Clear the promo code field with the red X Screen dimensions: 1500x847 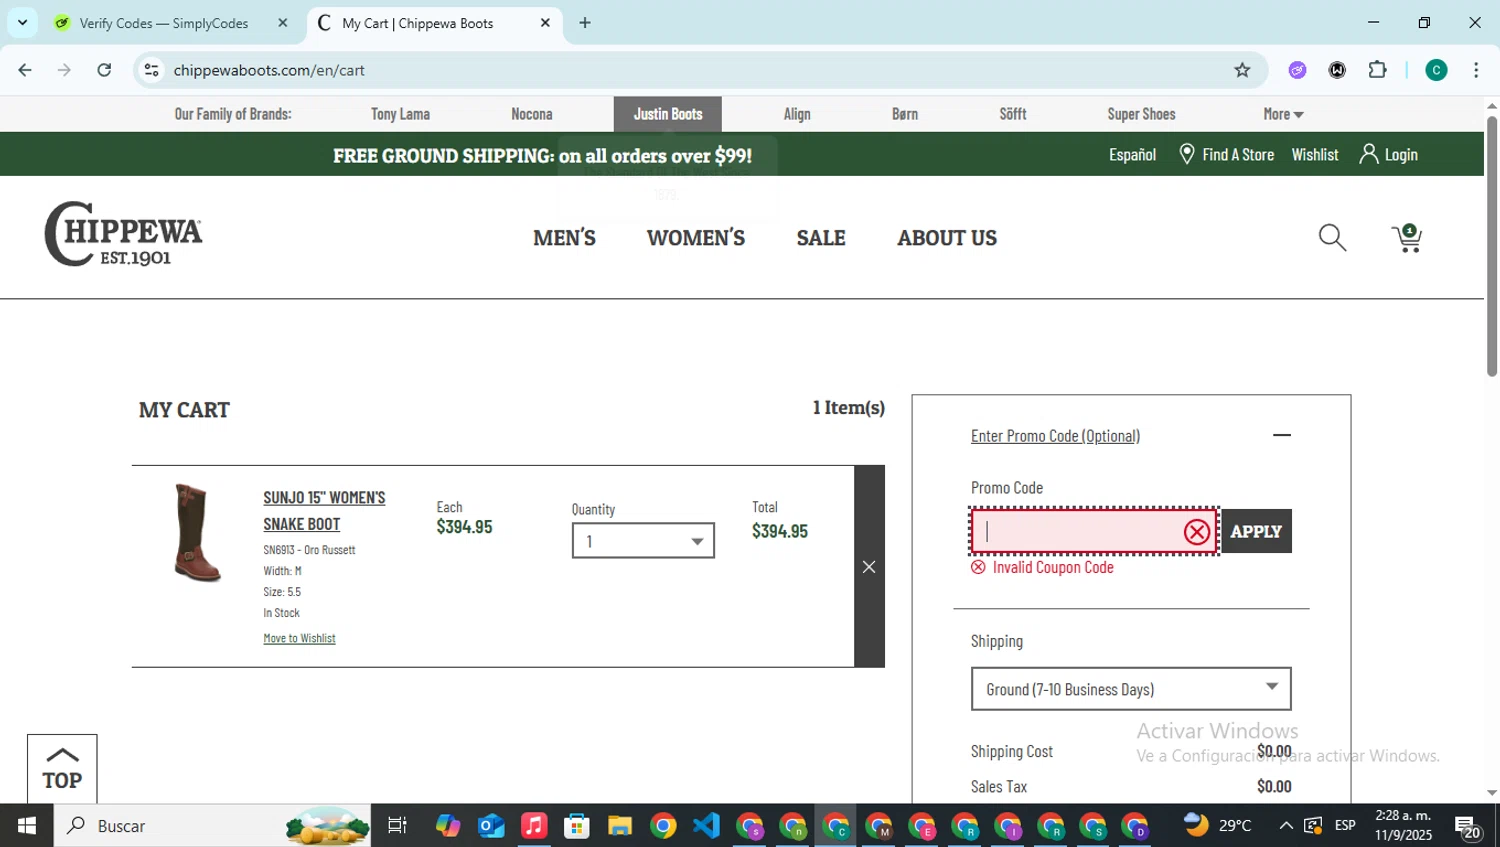1196,532
